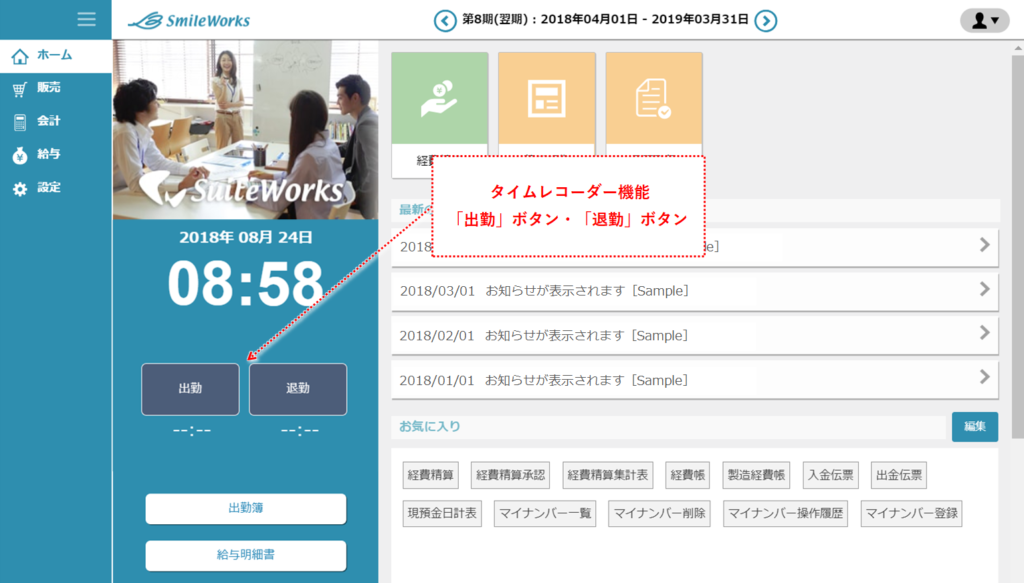Open the 2018/01/01 notice row
This screenshot has height=583, width=1024.
695,380
